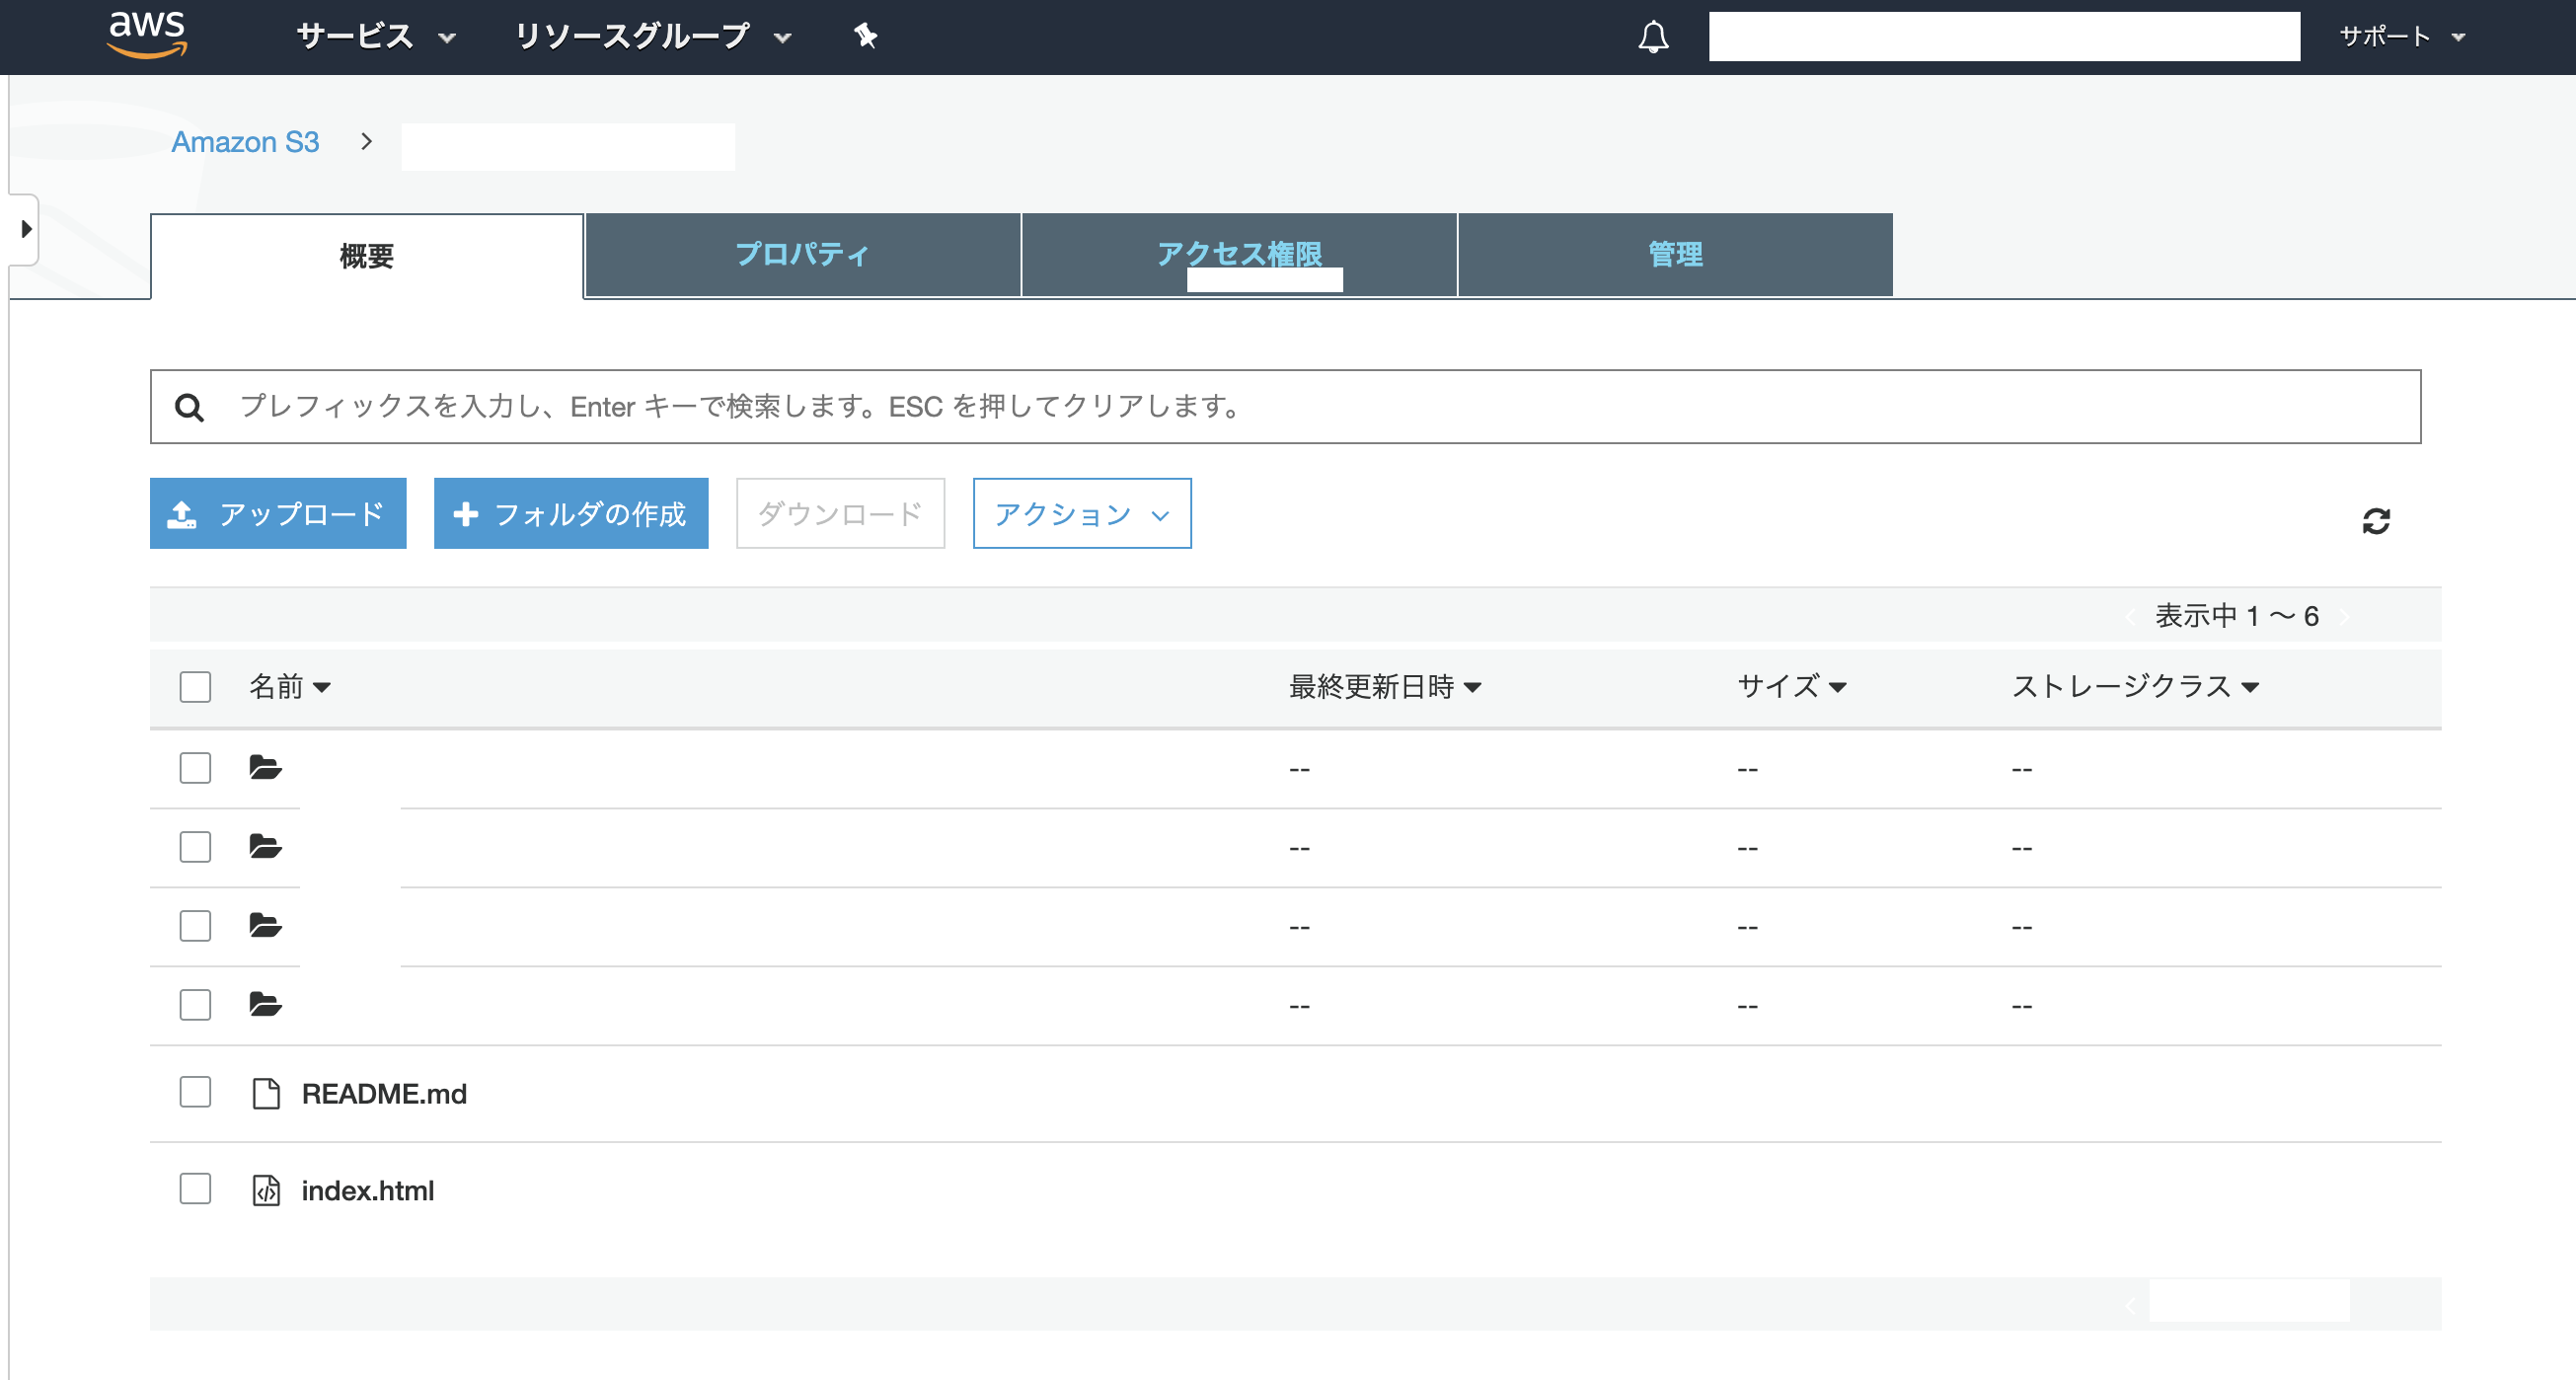
Task: Open the first folder icon in list
Action: click(266, 767)
